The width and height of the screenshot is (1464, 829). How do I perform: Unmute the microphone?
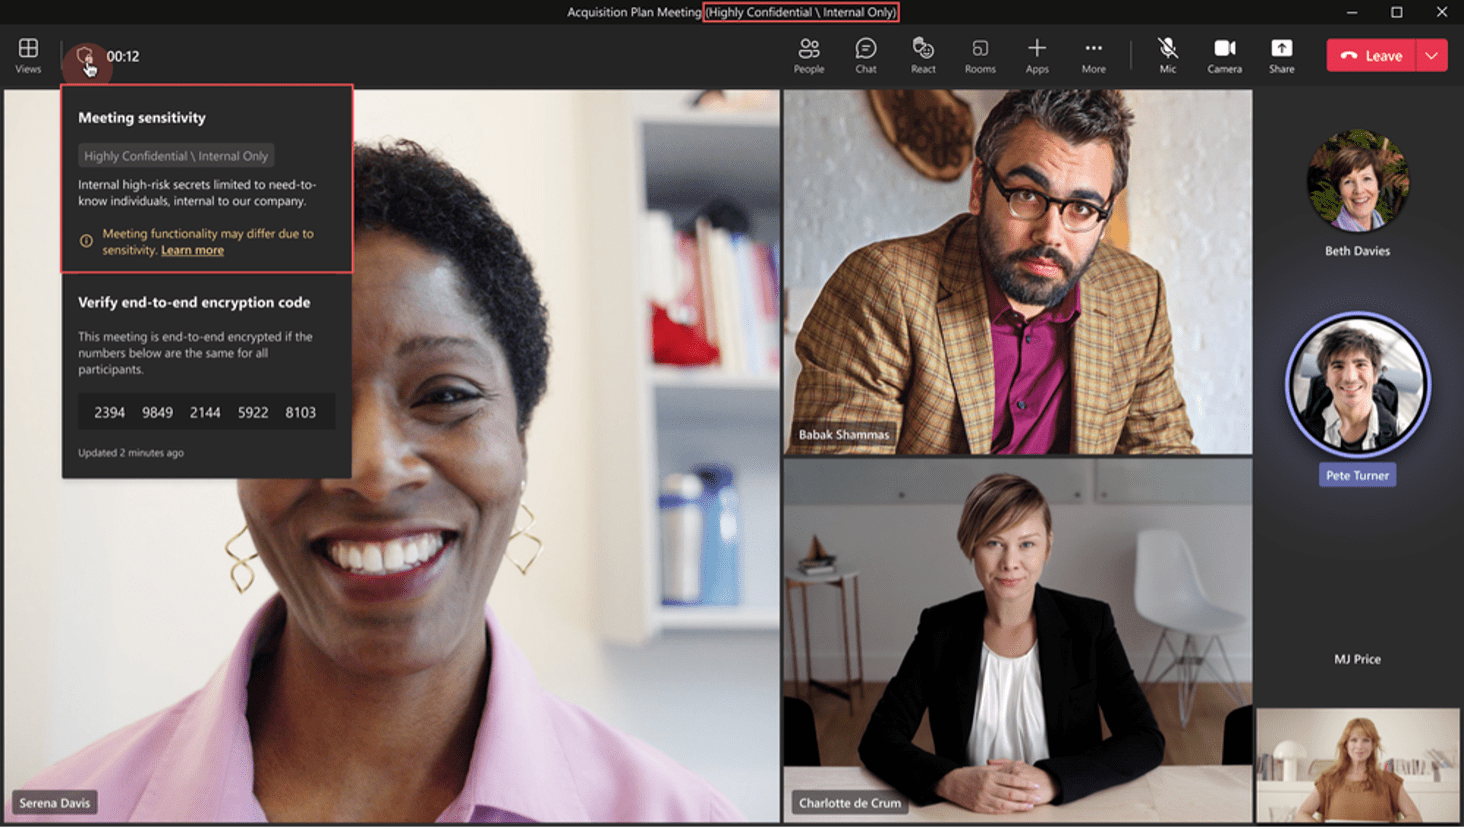point(1167,55)
